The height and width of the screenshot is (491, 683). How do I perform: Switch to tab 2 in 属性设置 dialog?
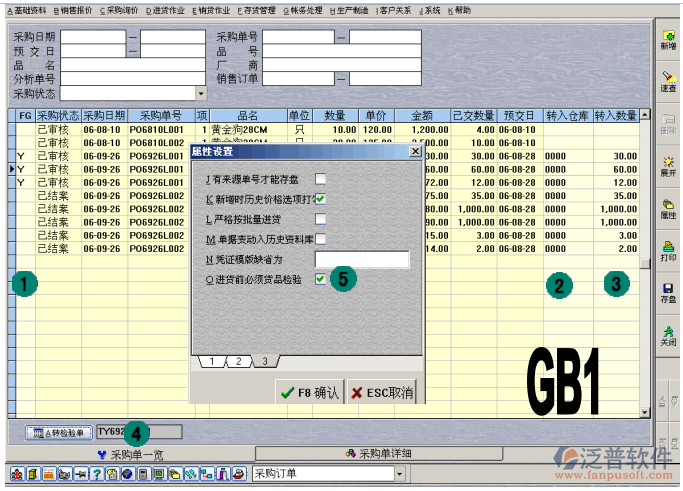(239, 361)
